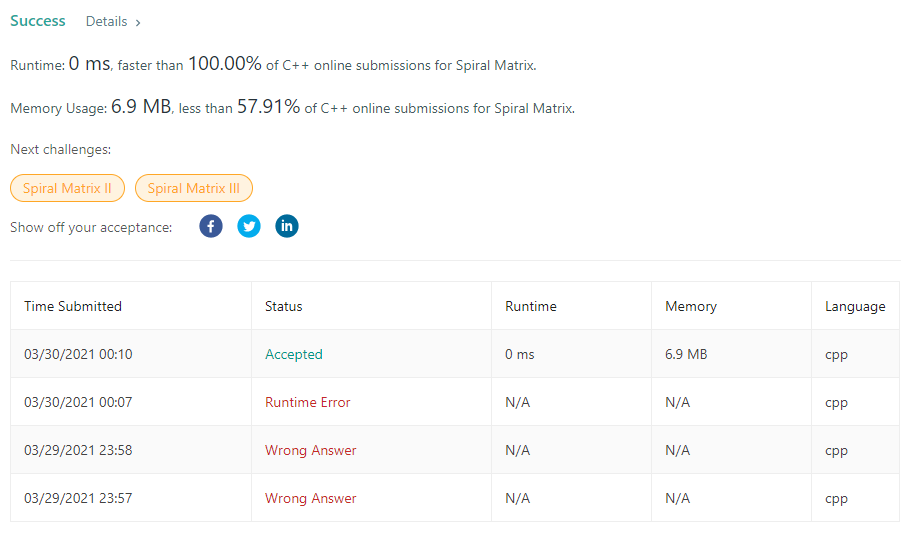914x535 pixels.
Task: View the Wrong Answer submission from 23:58
Action: pyautogui.click(x=311, y=450)
